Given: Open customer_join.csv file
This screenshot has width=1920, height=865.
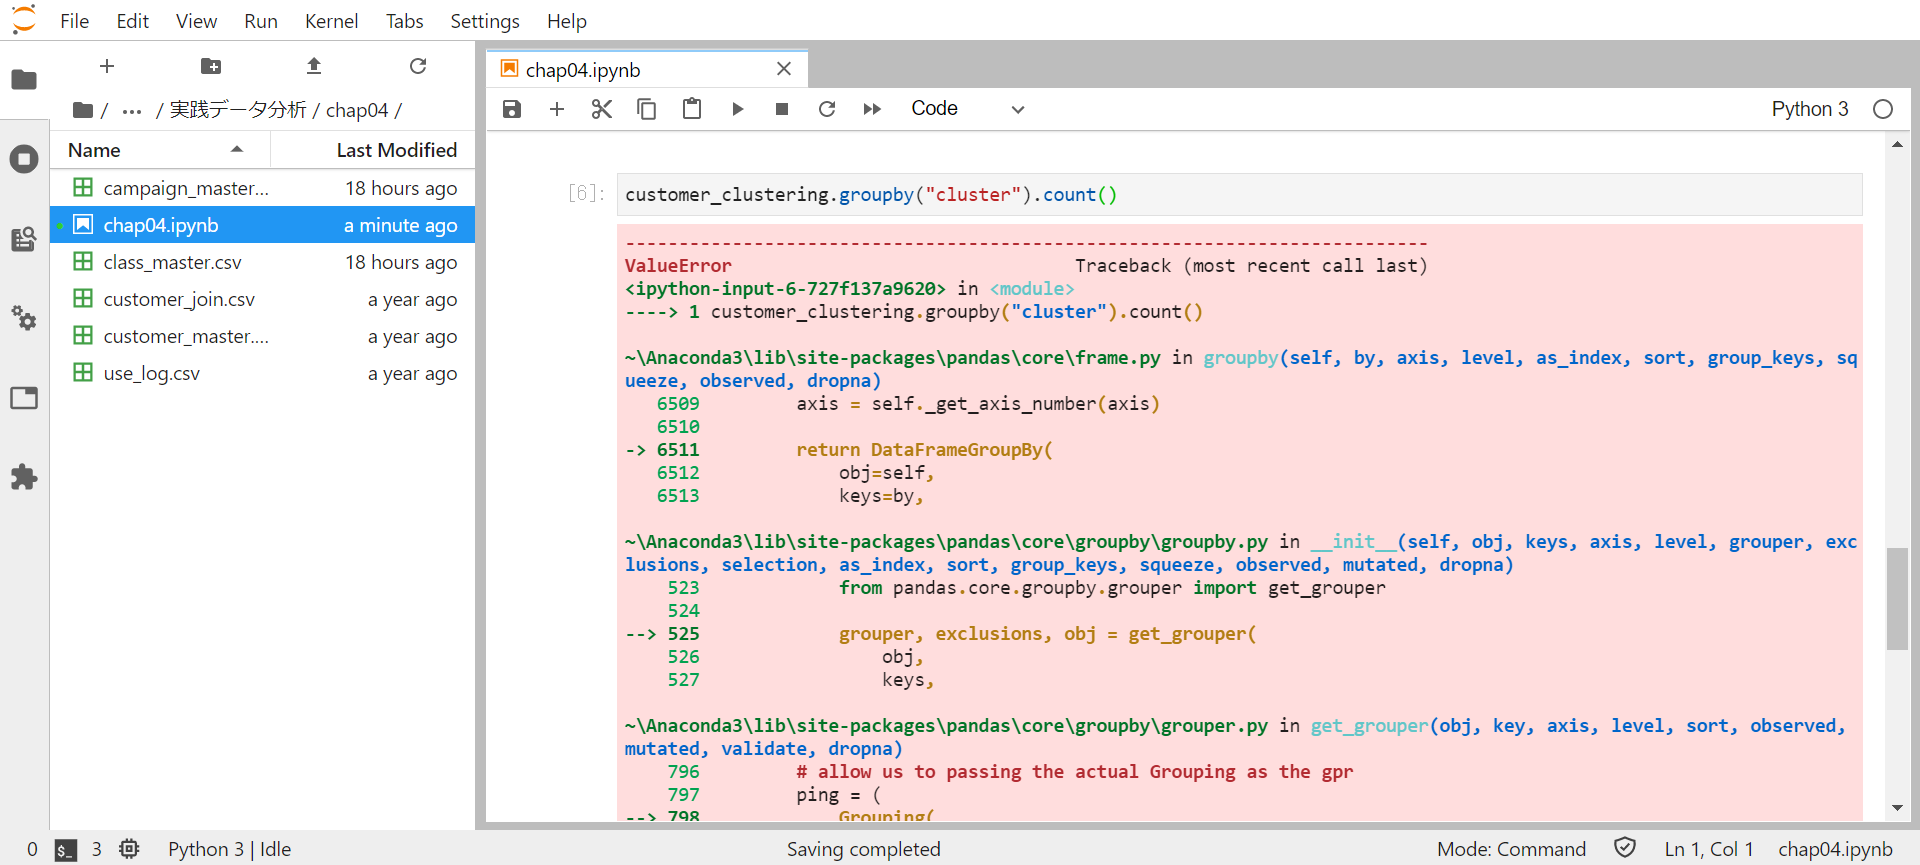Looking at the screenshot, I should 179,299.
